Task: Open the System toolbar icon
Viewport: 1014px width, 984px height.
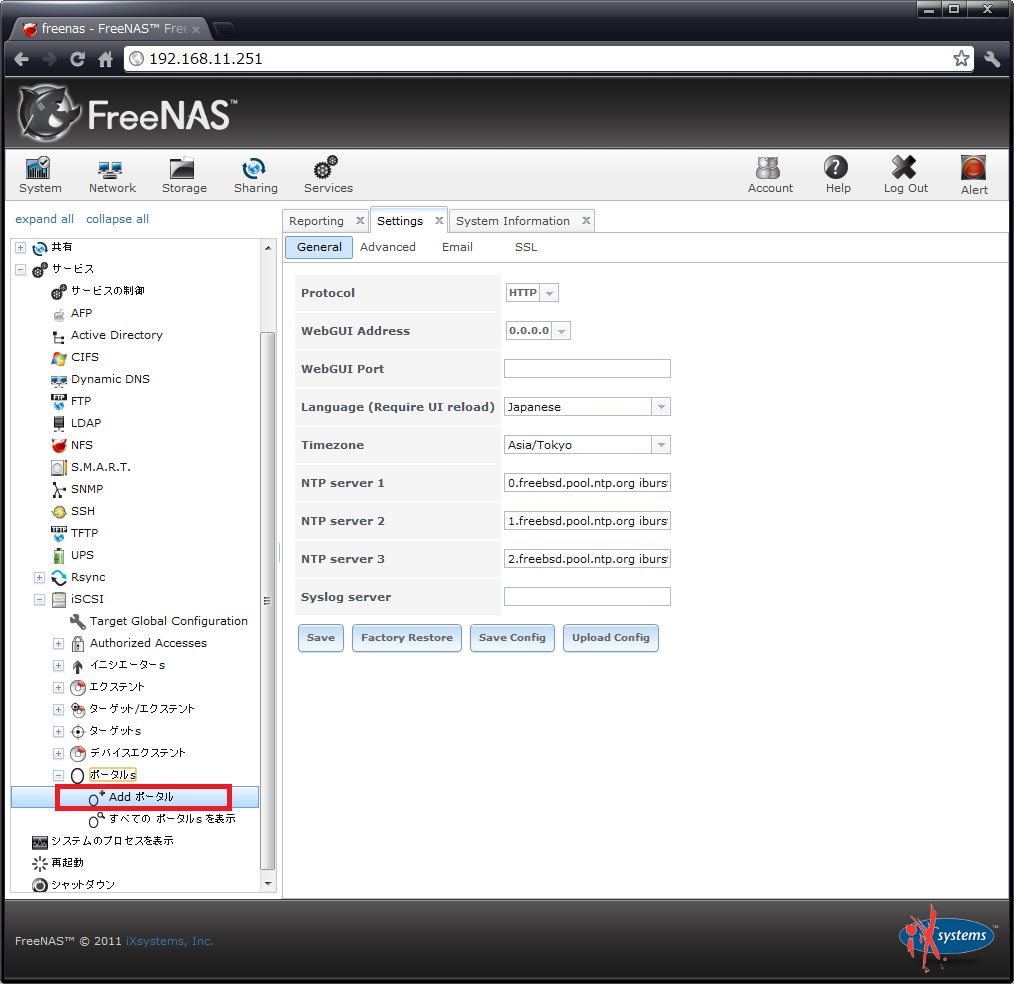Action: point(39,175)
